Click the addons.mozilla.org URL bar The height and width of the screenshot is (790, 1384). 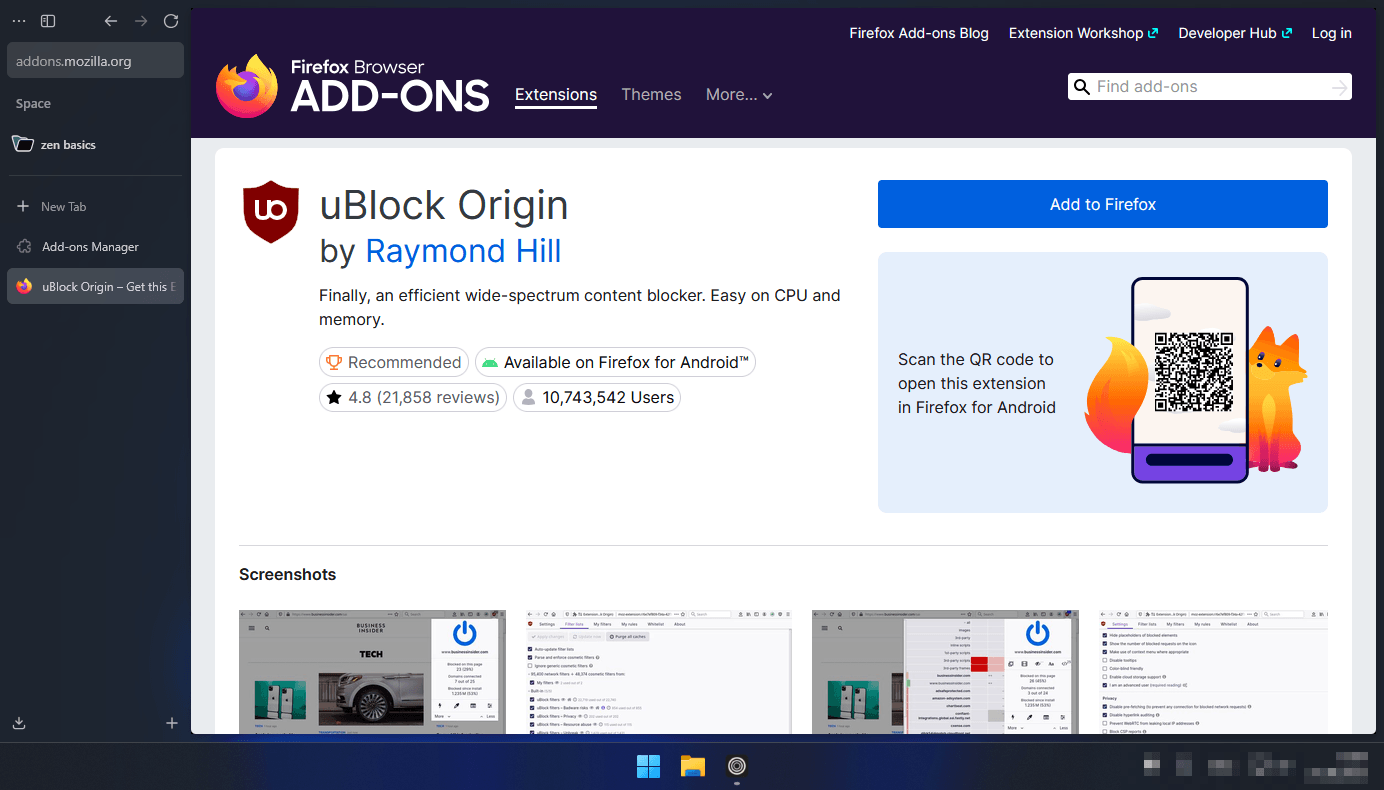tap(95, 60)
